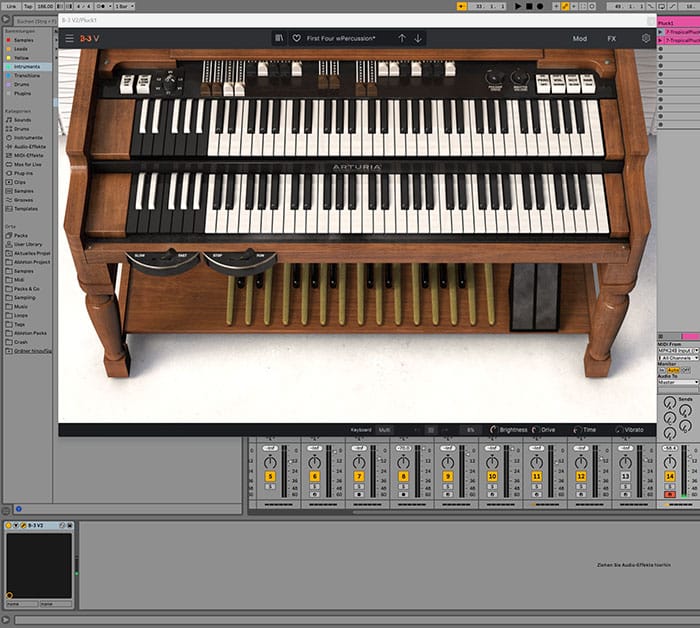
Task: Toggle the yellow automation arm button
Action: click(x=565, y=6)
